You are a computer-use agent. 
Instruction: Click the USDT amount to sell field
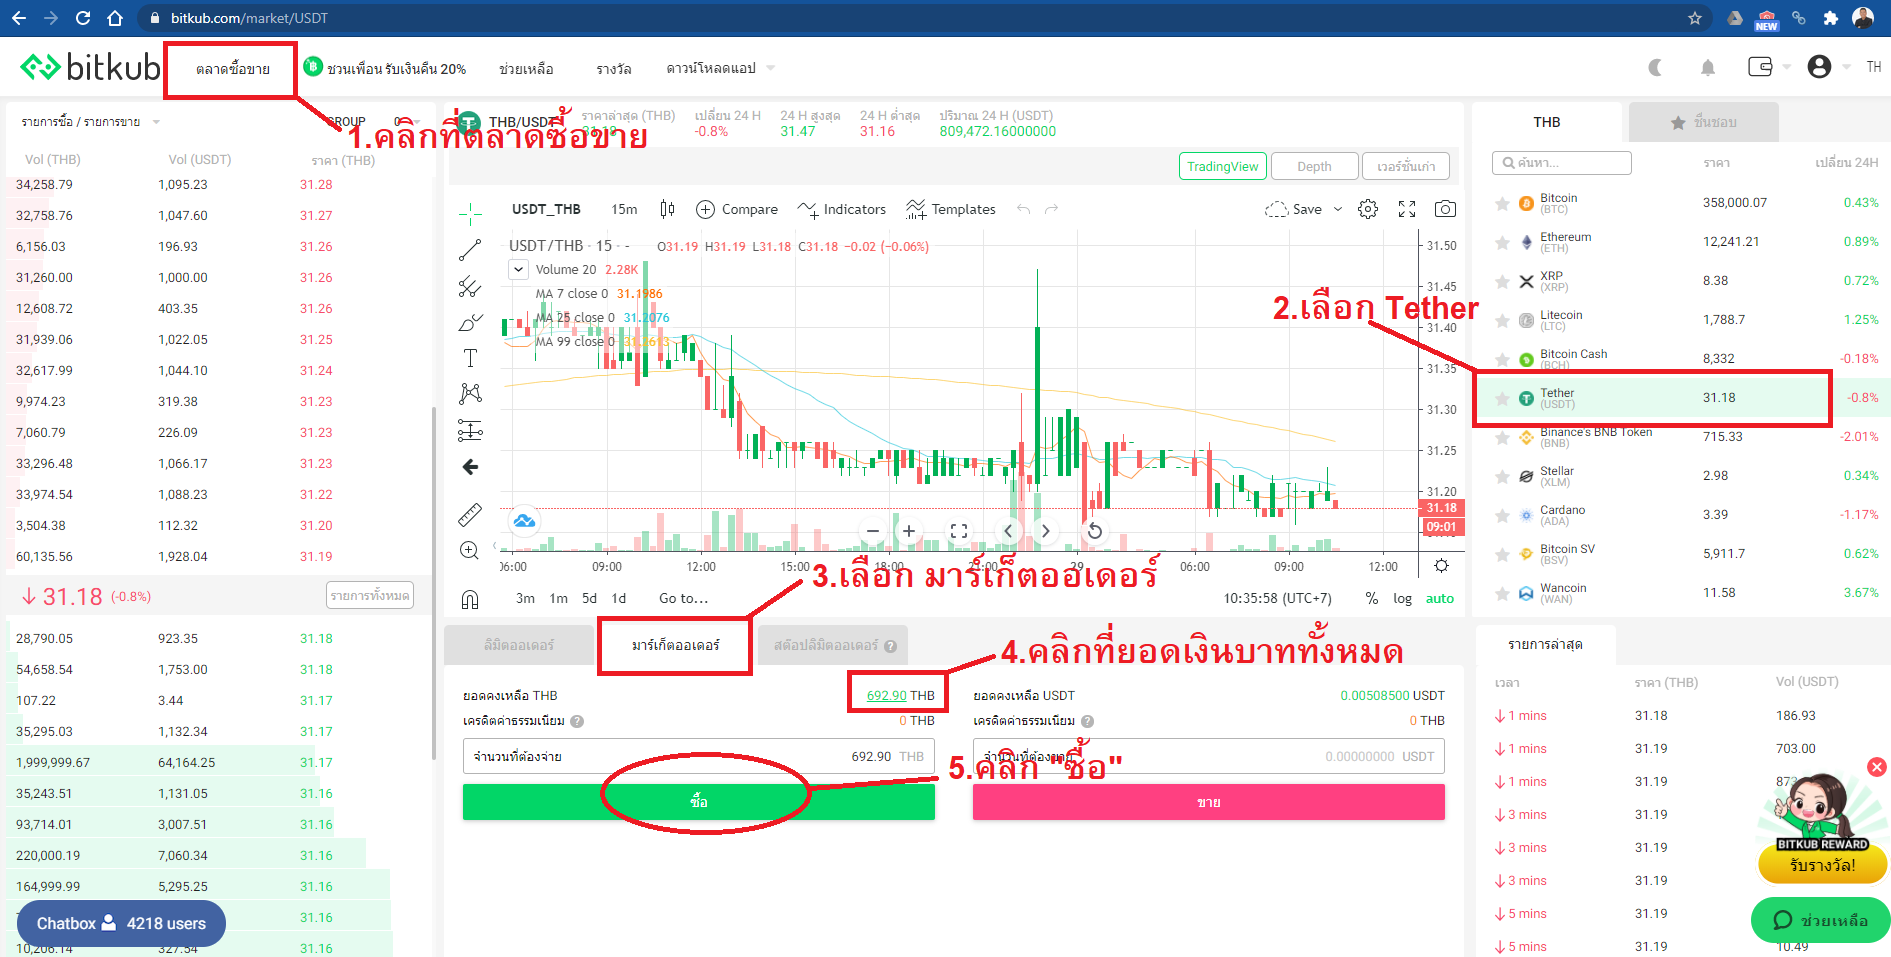click(1208, 756)
